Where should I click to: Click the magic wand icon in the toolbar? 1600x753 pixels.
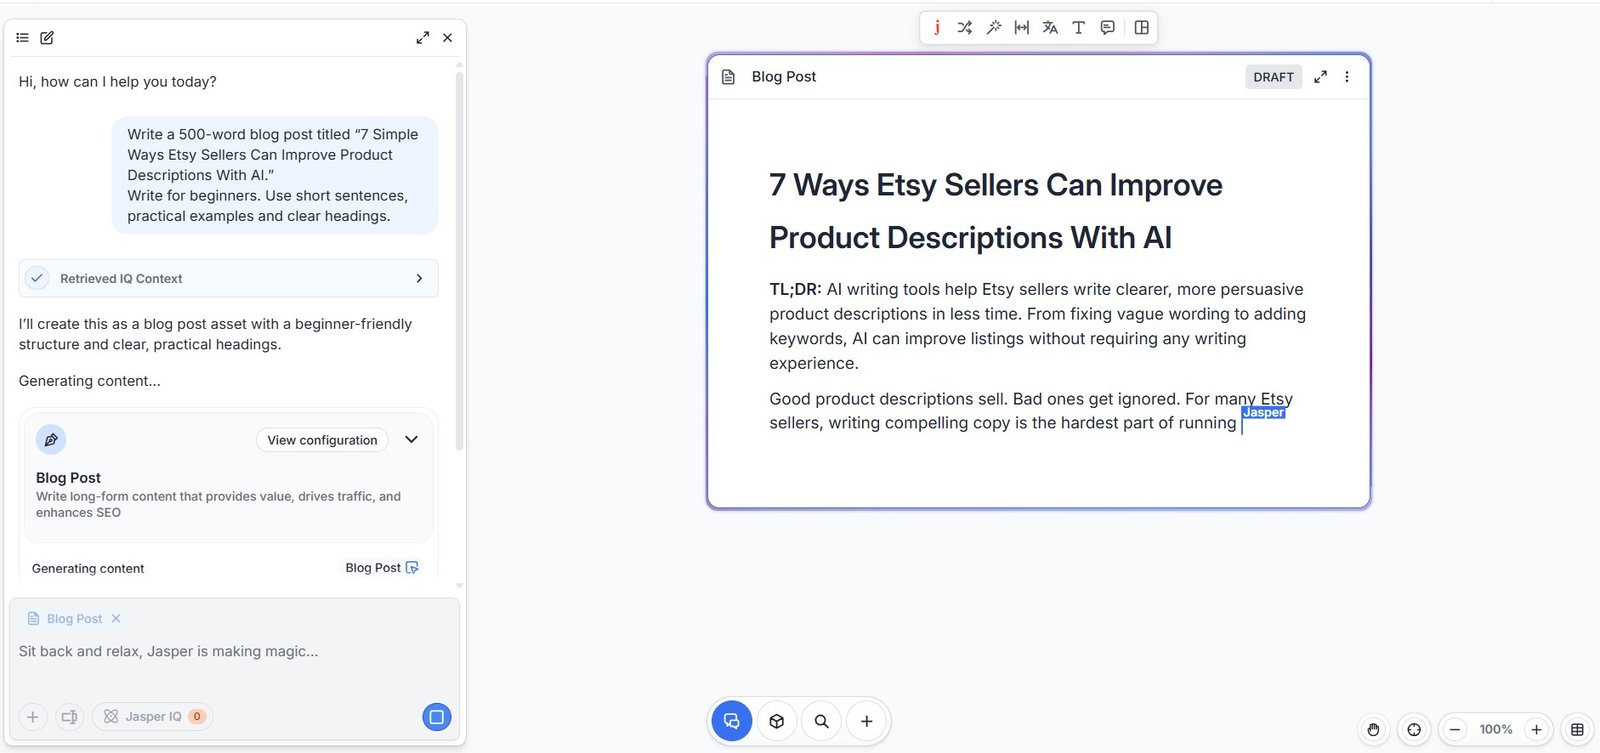[993, 28]
